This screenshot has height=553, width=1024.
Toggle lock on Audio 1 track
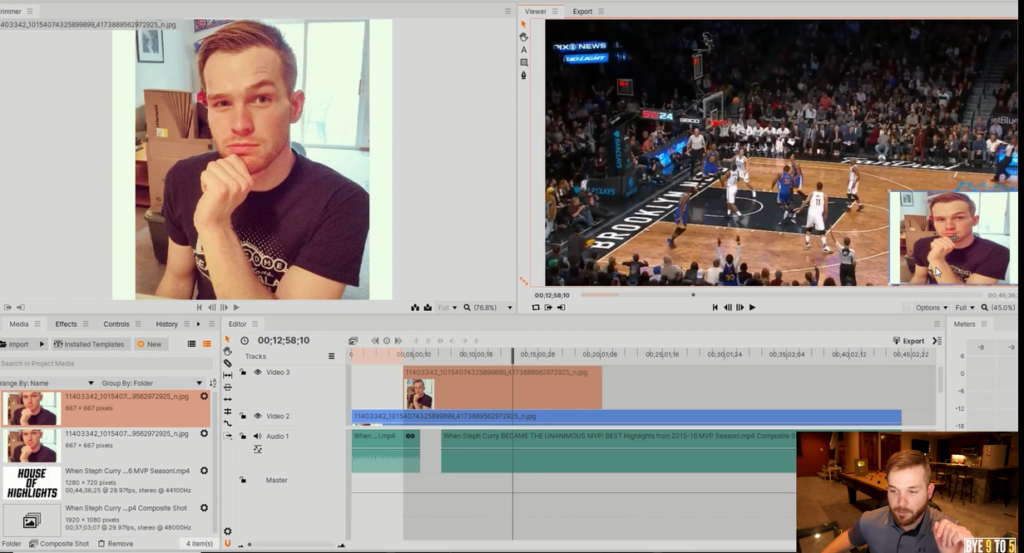[242, 436]
